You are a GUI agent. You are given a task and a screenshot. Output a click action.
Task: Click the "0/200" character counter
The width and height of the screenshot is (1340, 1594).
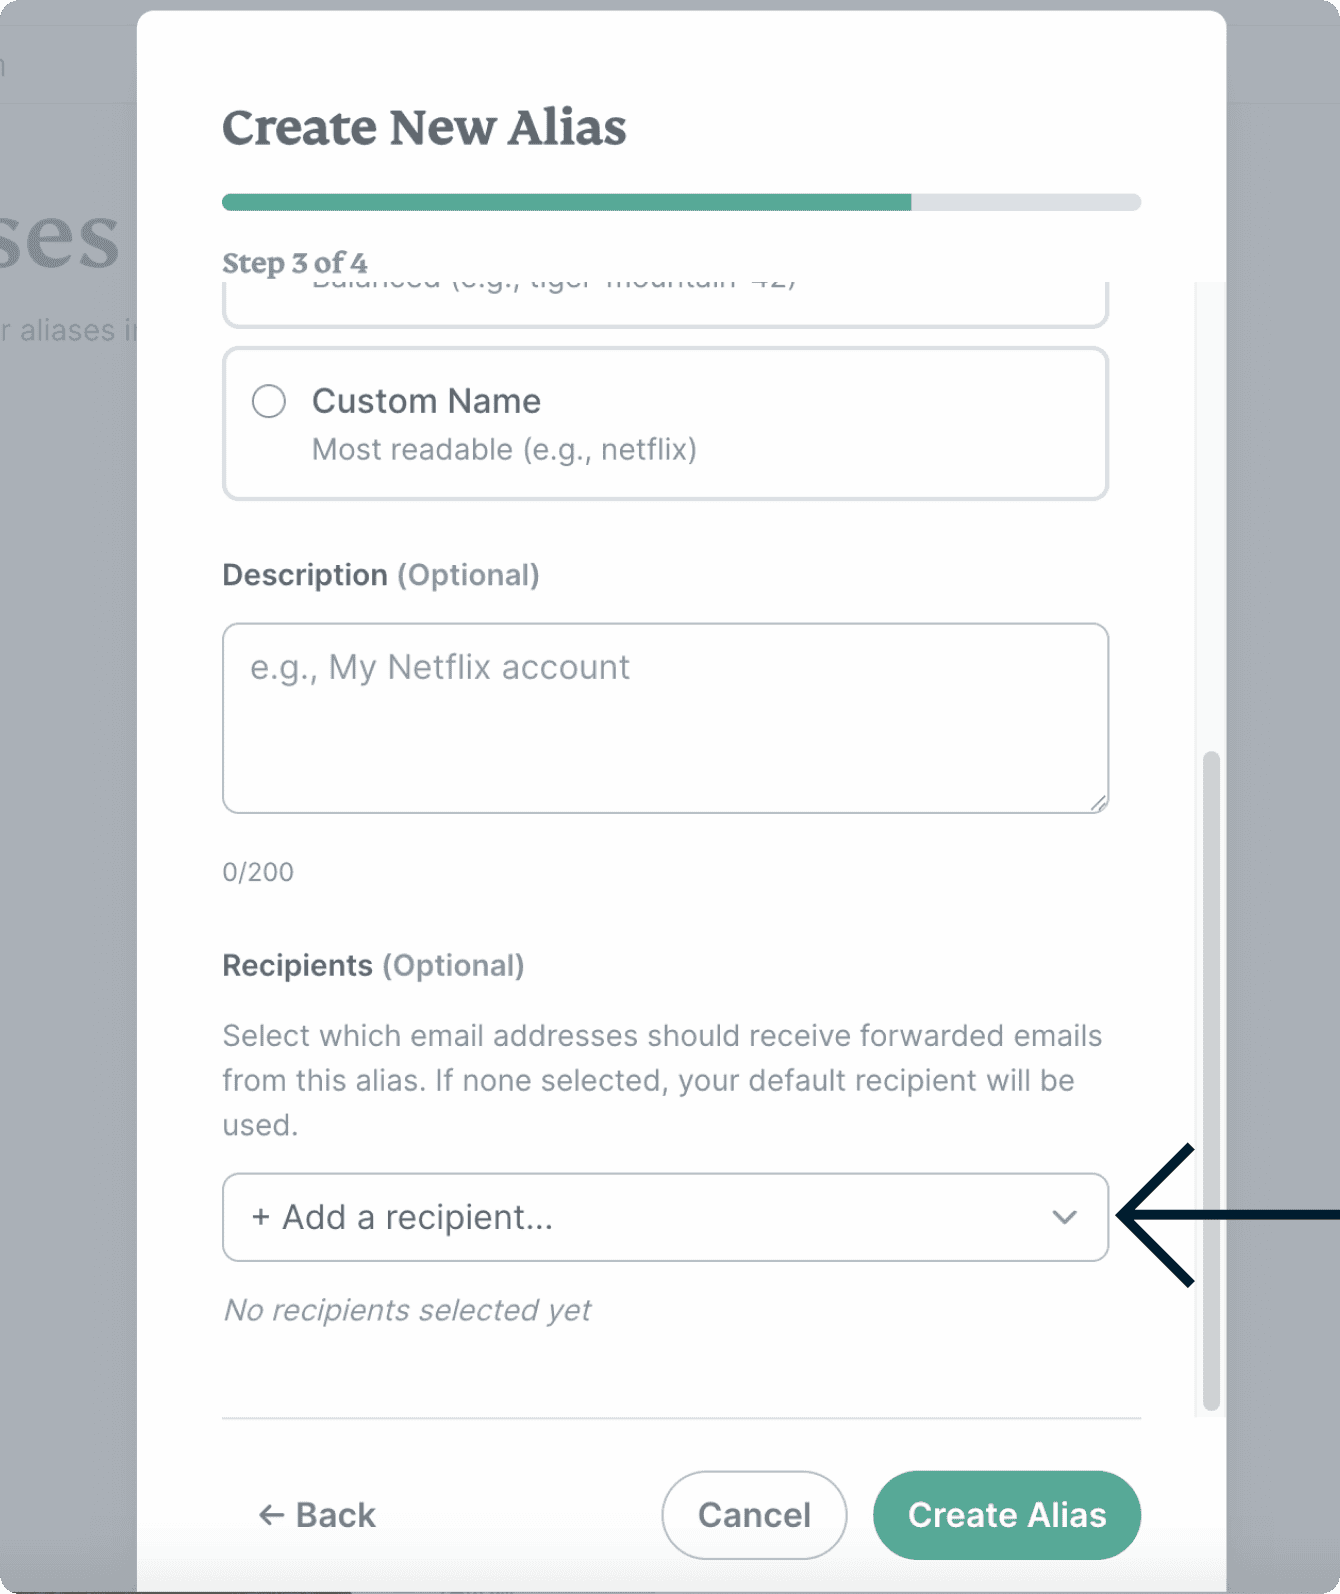(x=258, y=872)
